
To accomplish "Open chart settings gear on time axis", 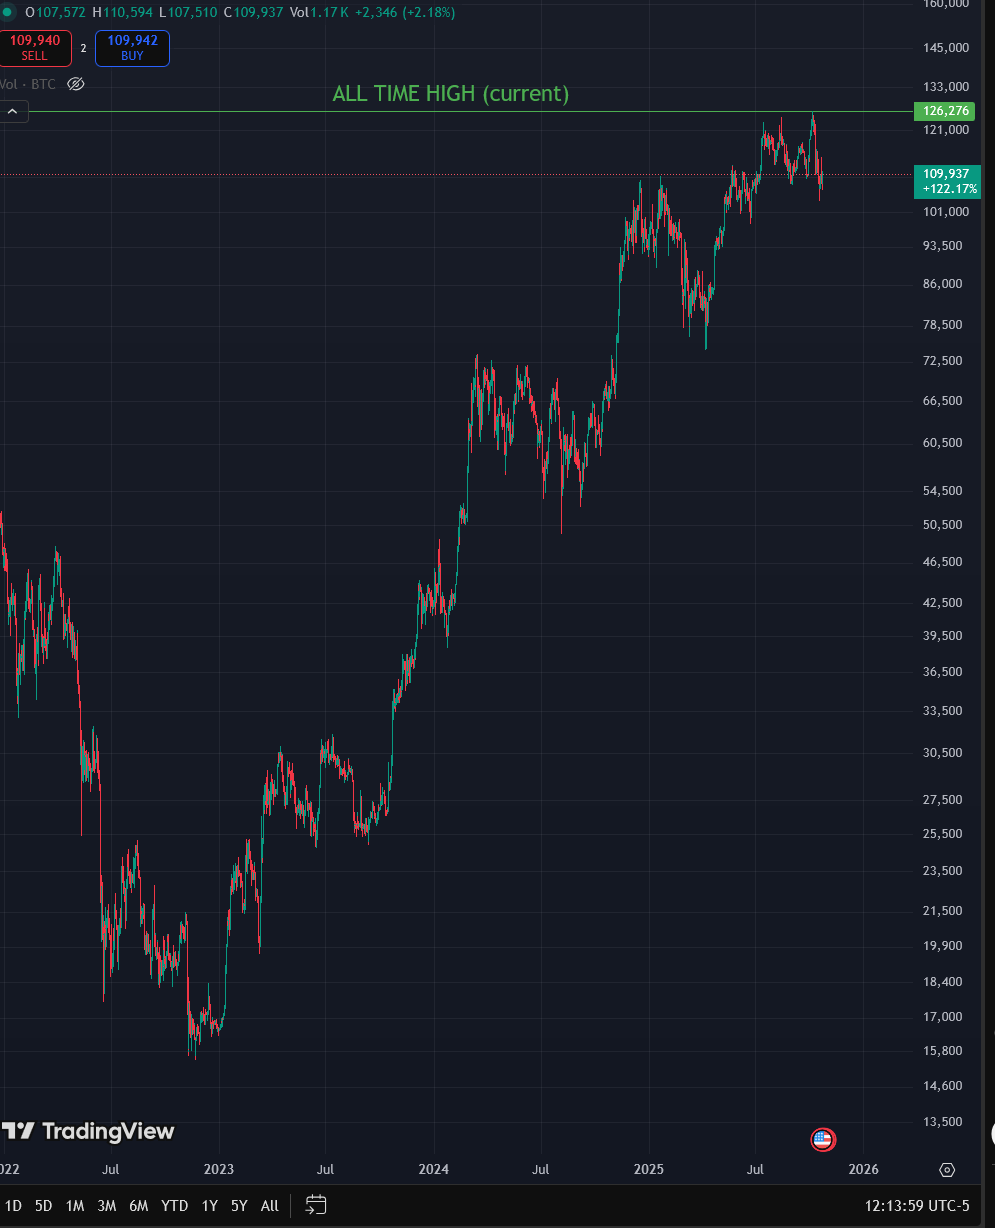I will click(947, 1169).
